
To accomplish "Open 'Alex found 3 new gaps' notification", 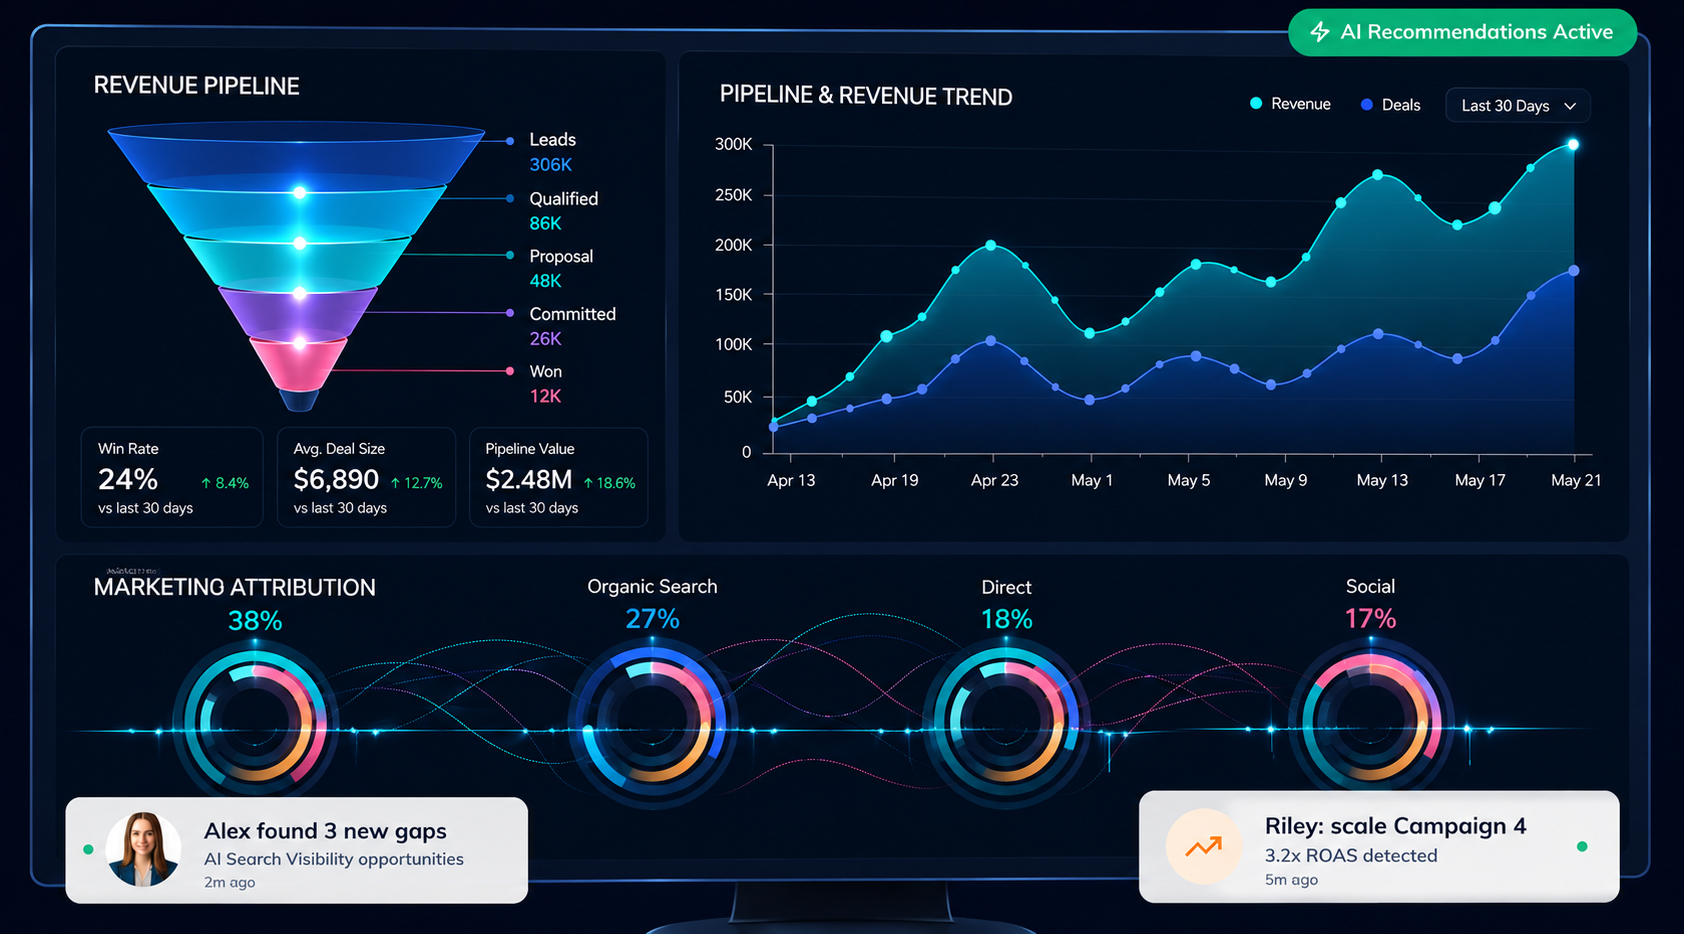I will (x=297, y=850).
